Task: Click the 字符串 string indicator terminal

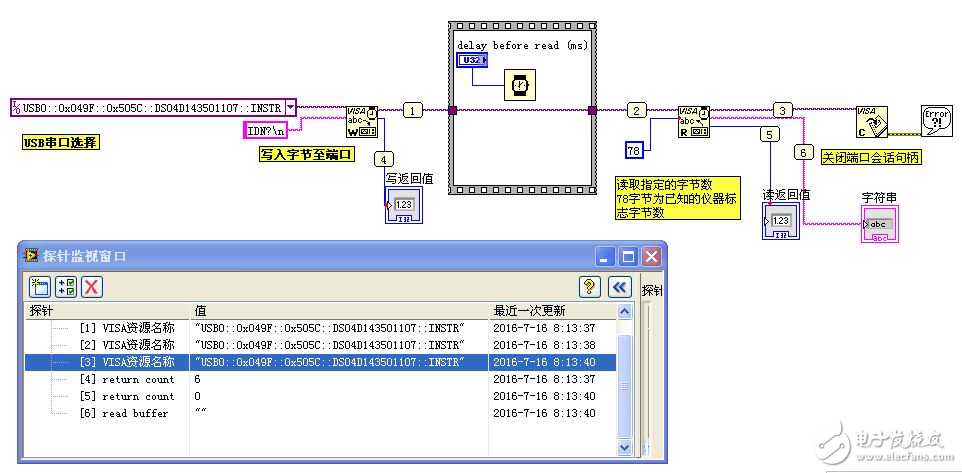Action: (x=880, y=225)
